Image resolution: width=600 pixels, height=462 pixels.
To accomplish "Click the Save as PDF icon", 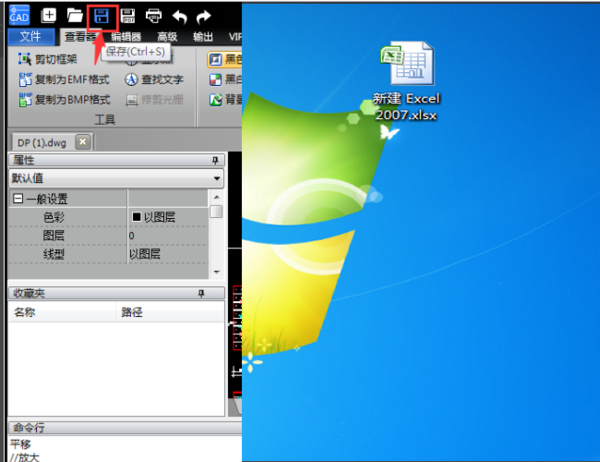I will (128, 16).
